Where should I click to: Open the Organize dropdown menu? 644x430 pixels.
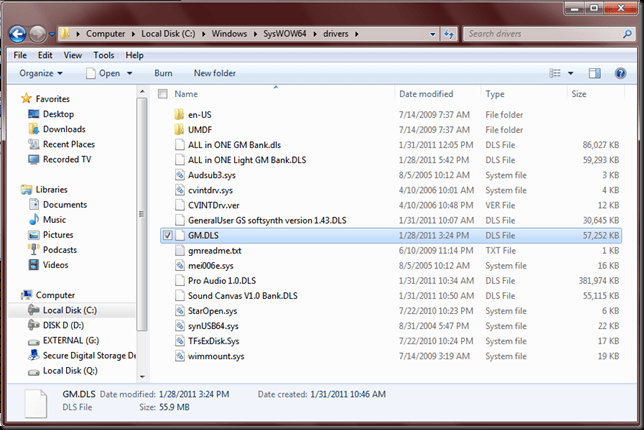click(40, 73)
